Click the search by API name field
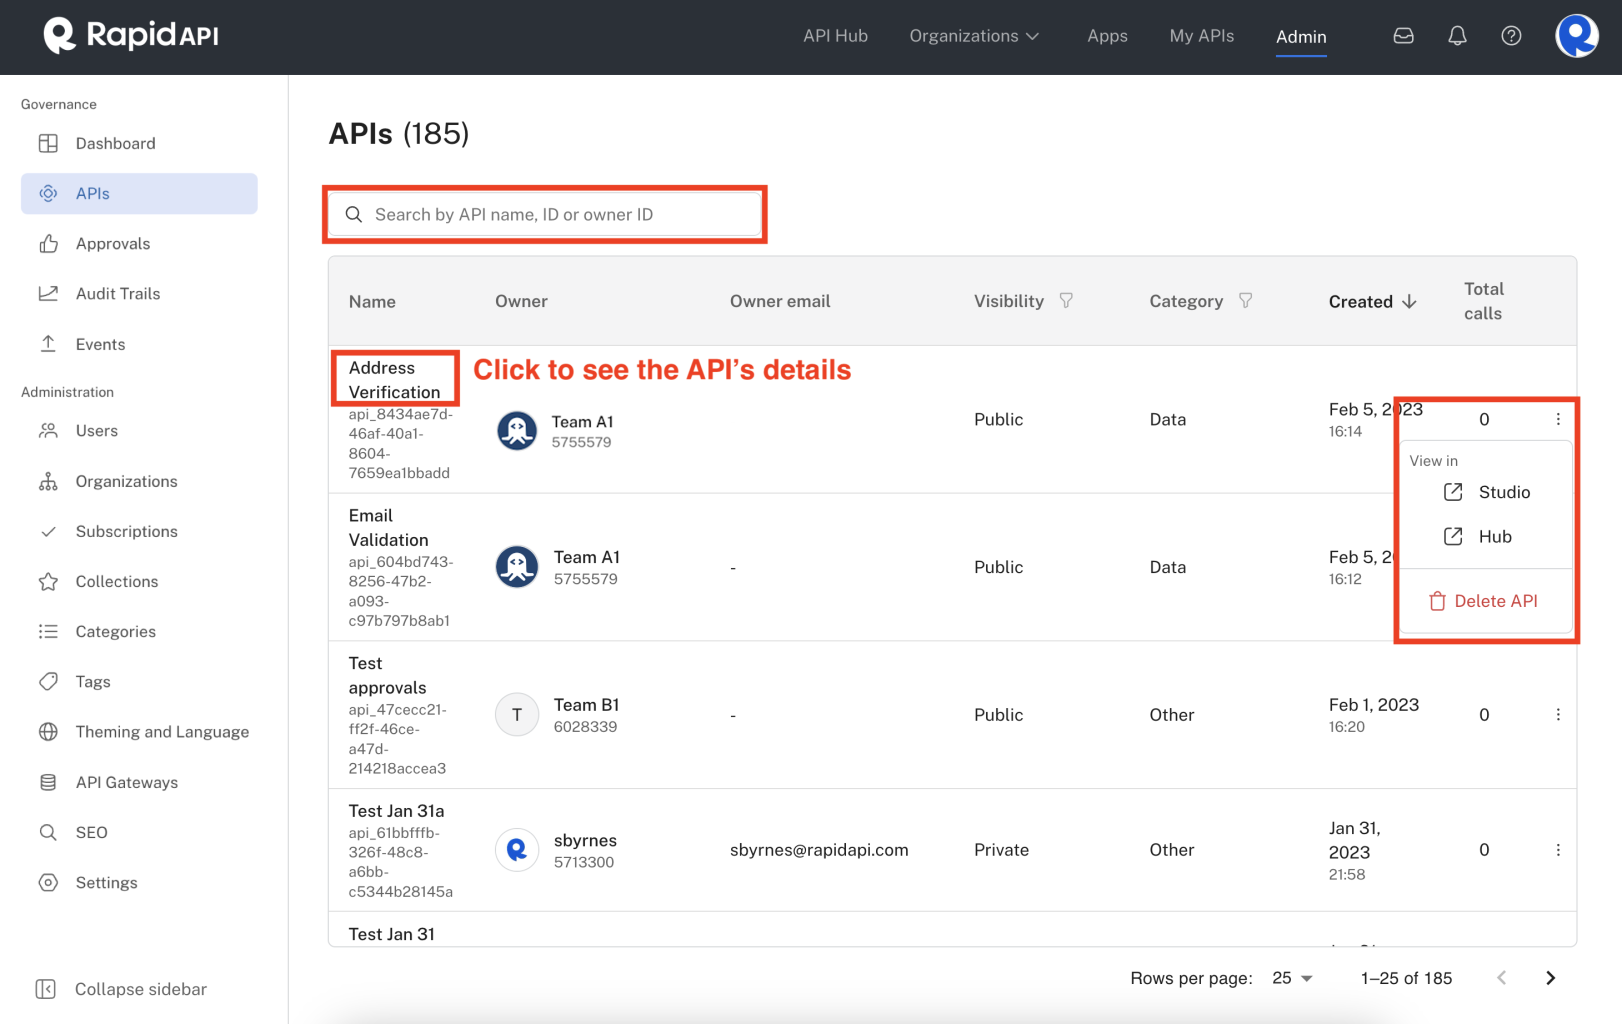 click(x=545, y=213)
